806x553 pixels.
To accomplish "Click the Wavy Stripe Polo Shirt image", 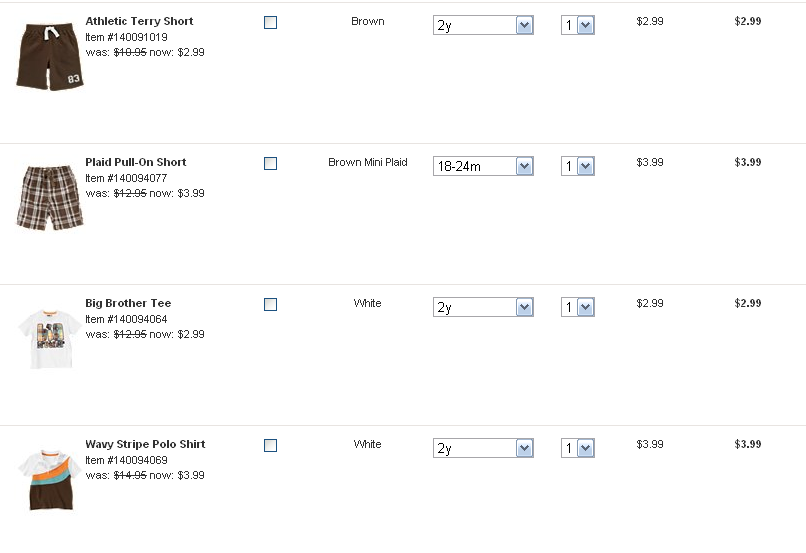I will click(x=50, y=479).
